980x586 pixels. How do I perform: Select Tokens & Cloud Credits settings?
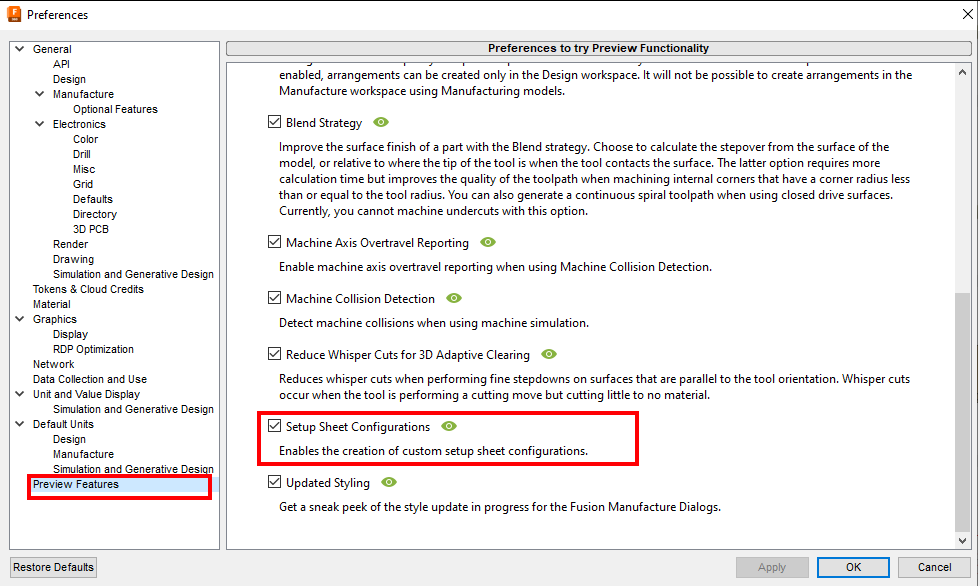click(87, 288)
